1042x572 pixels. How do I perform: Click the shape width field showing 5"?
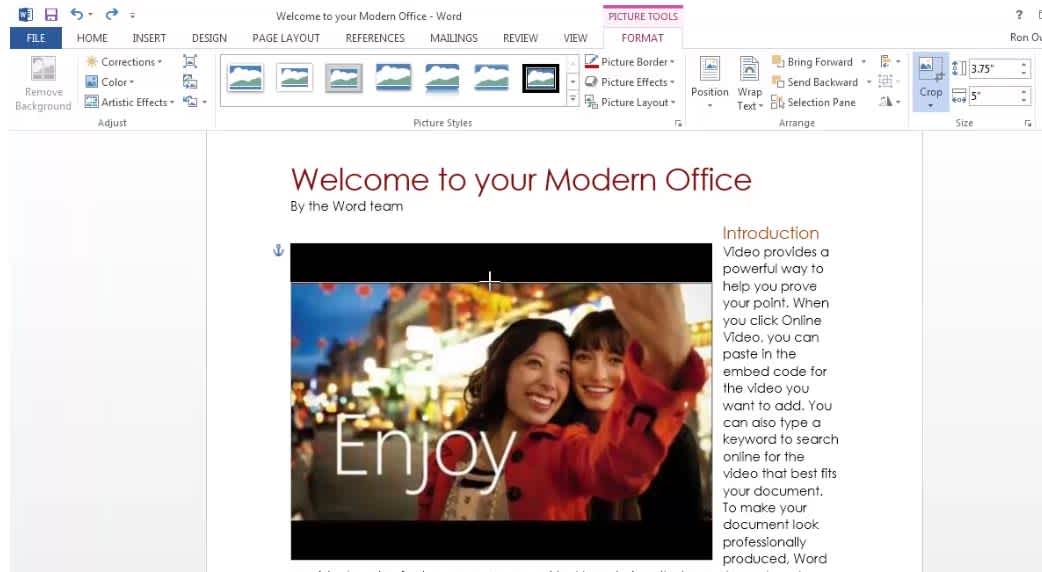point(992,96)
